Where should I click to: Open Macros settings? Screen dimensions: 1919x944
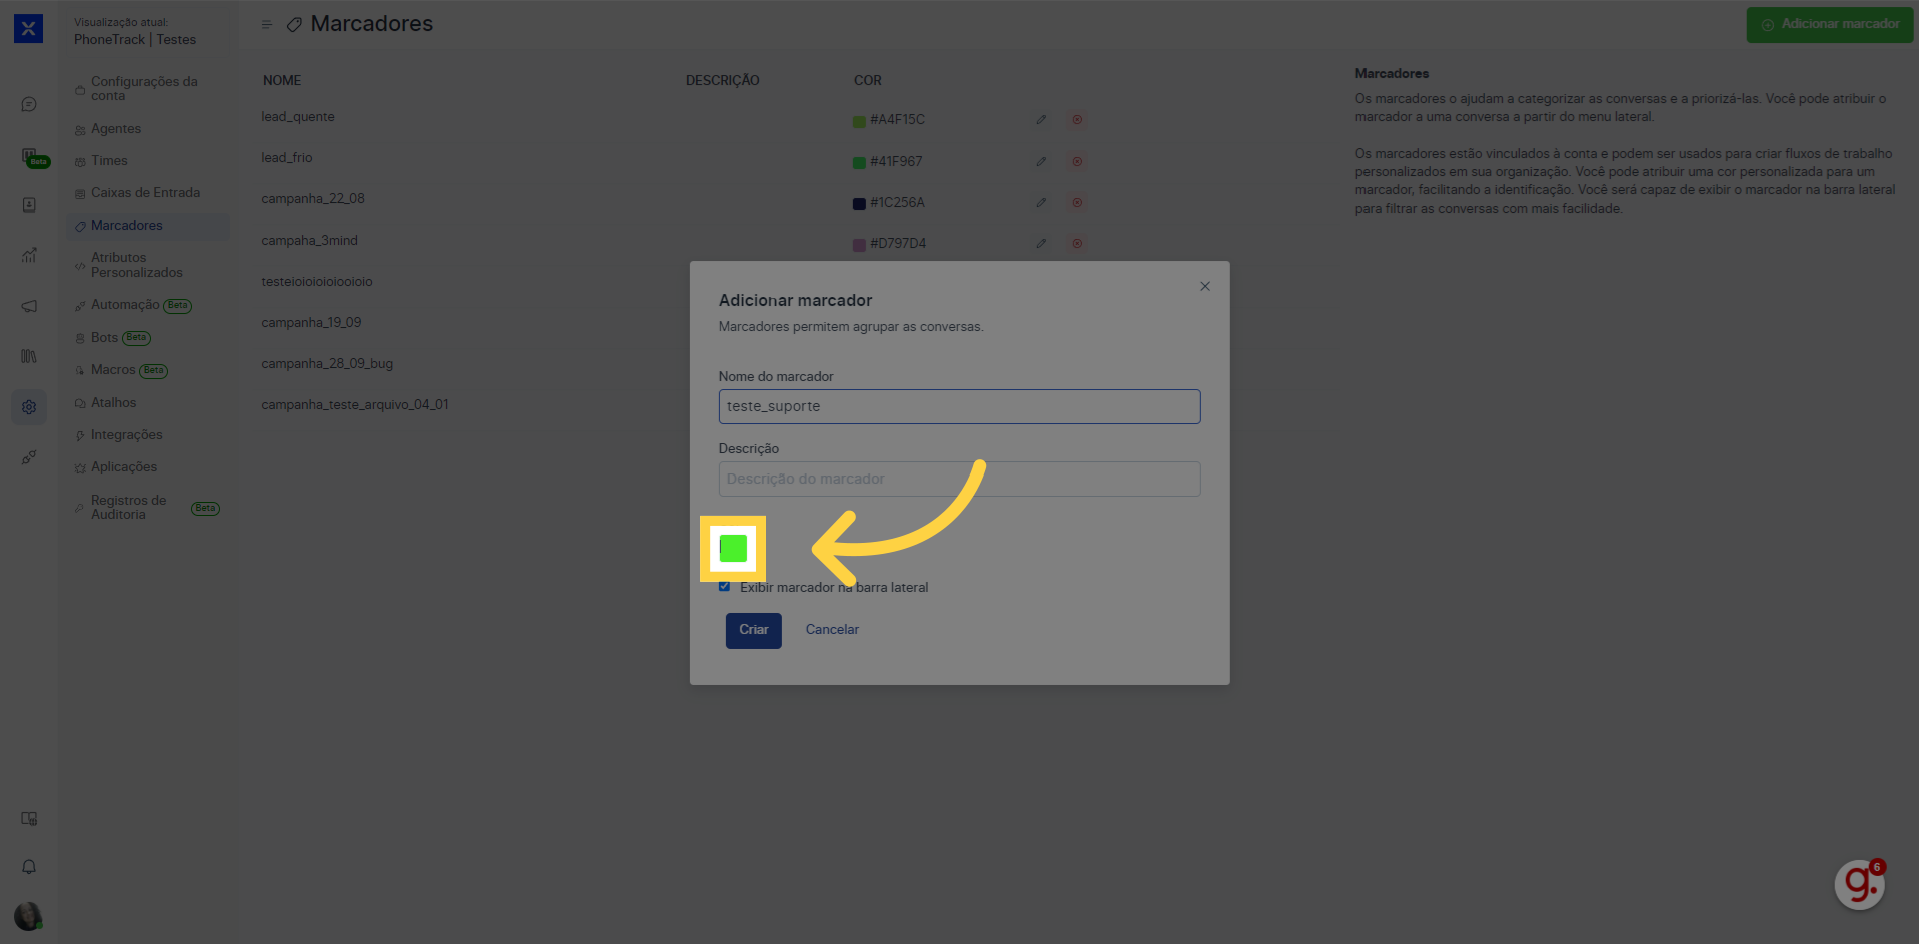tap(148, 370)
